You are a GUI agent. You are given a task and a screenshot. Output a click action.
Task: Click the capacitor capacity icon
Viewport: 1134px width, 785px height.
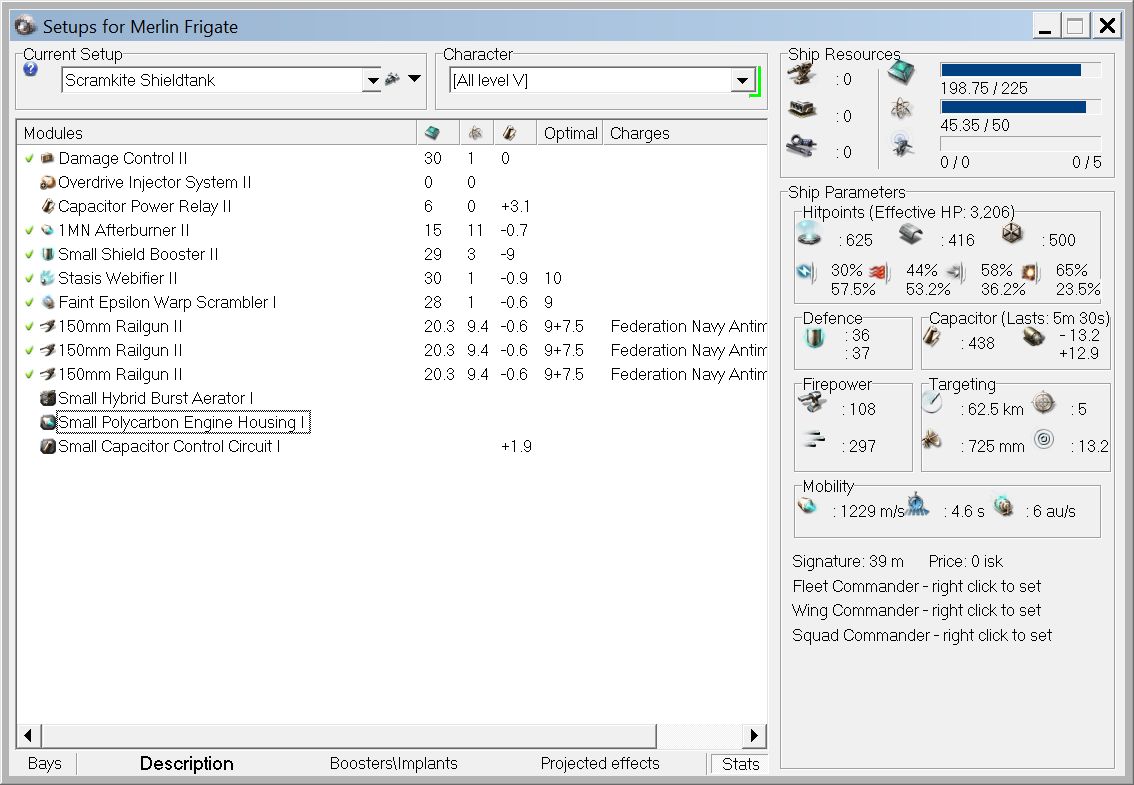click(x=932, y=336)
